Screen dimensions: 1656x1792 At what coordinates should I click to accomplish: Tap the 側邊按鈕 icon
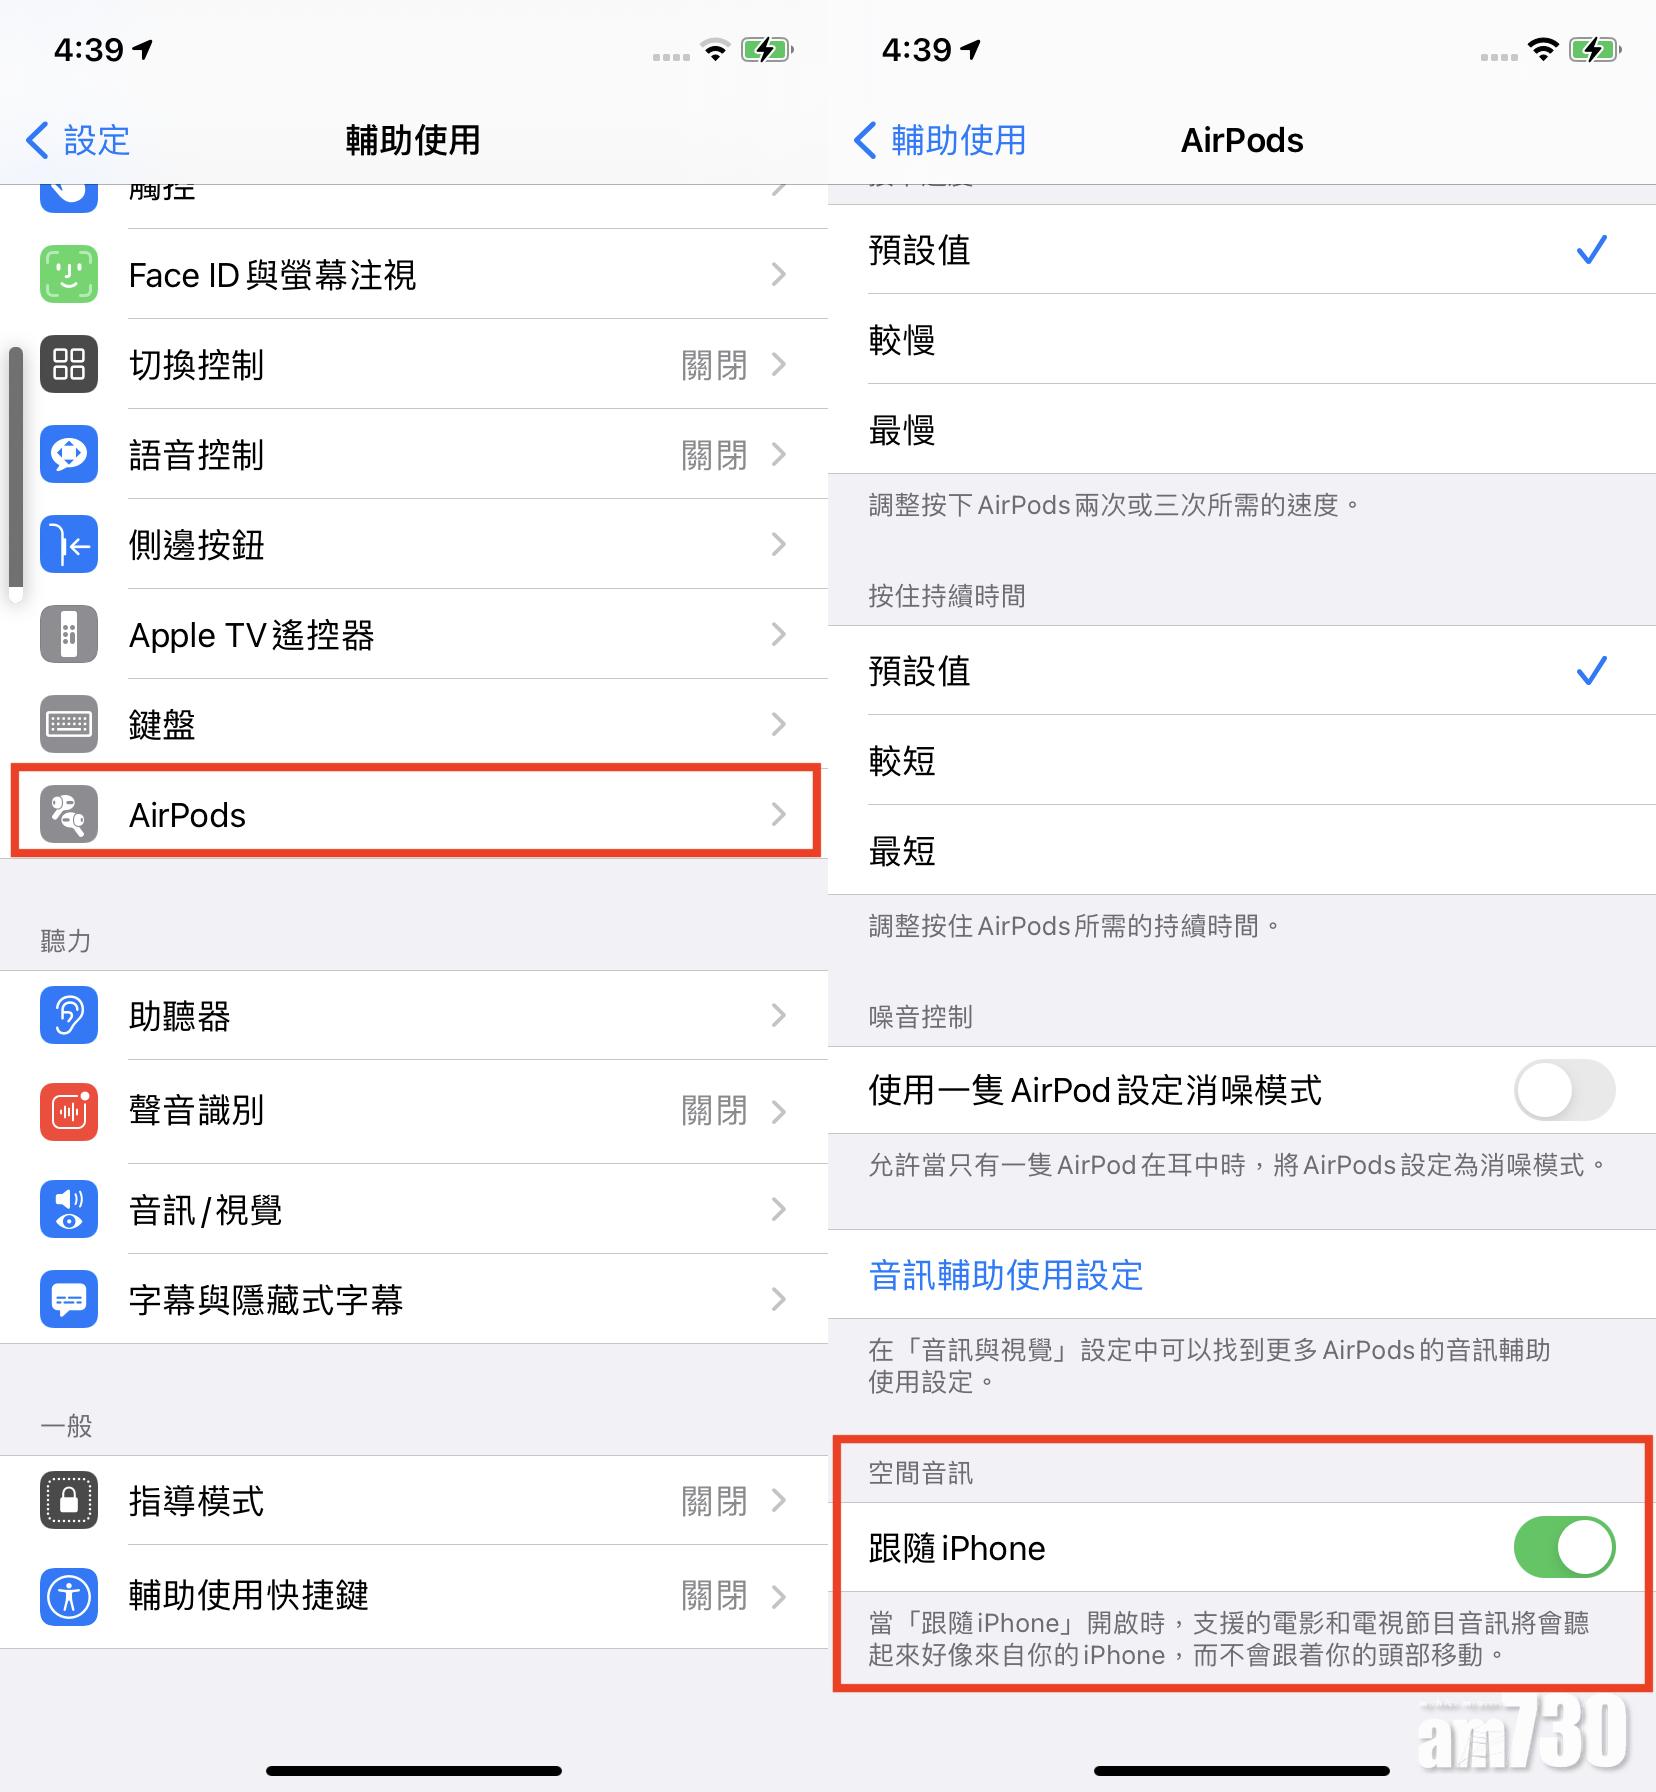pos(69,544)
